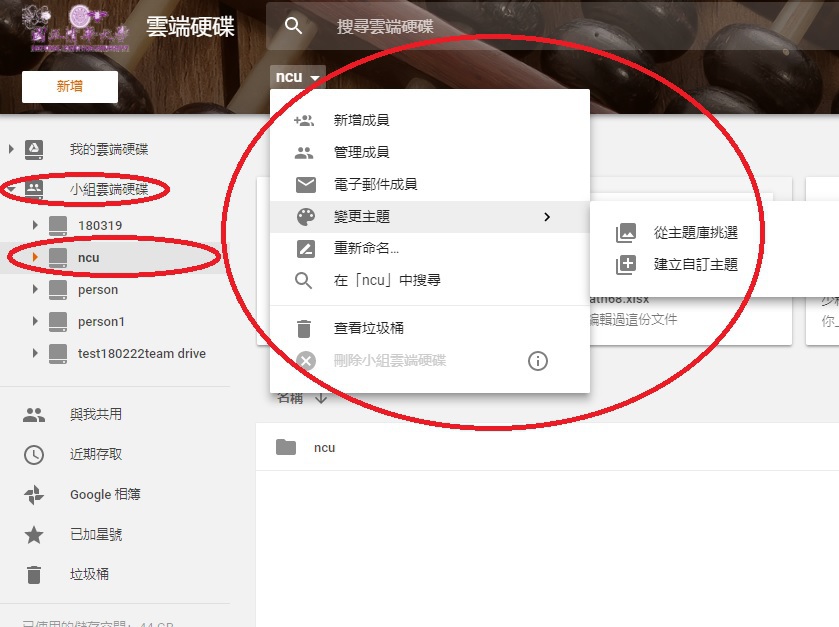Click the search magnifier icon in the search bar

tap(293, 25)
